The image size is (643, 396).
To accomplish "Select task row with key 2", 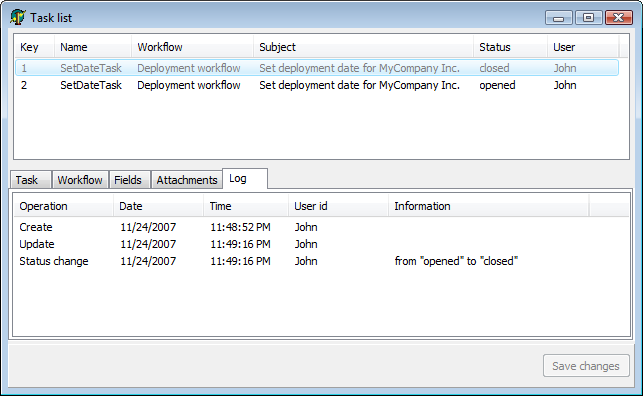I will point(317,85).
